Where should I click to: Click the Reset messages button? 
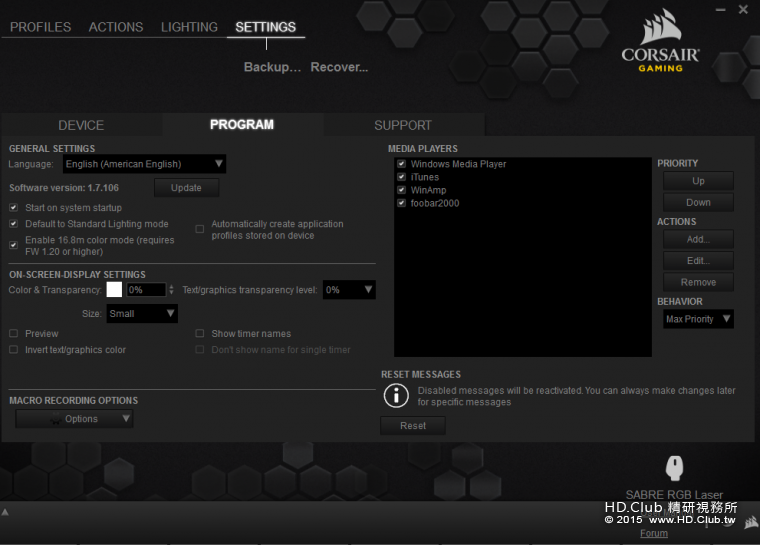coord(413,426)
